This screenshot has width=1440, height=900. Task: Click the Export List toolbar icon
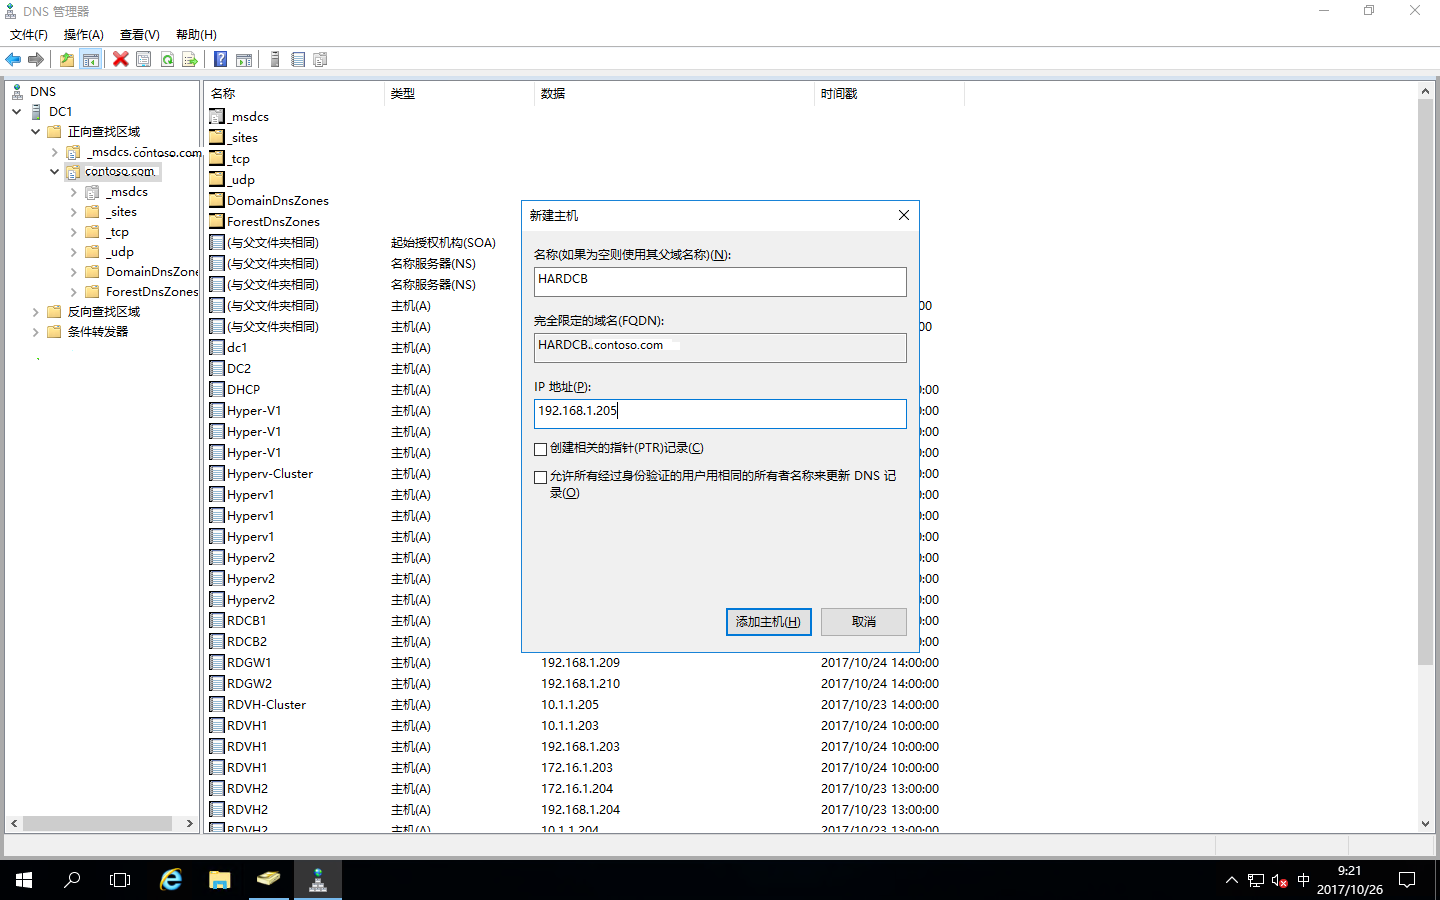[190, 60]
